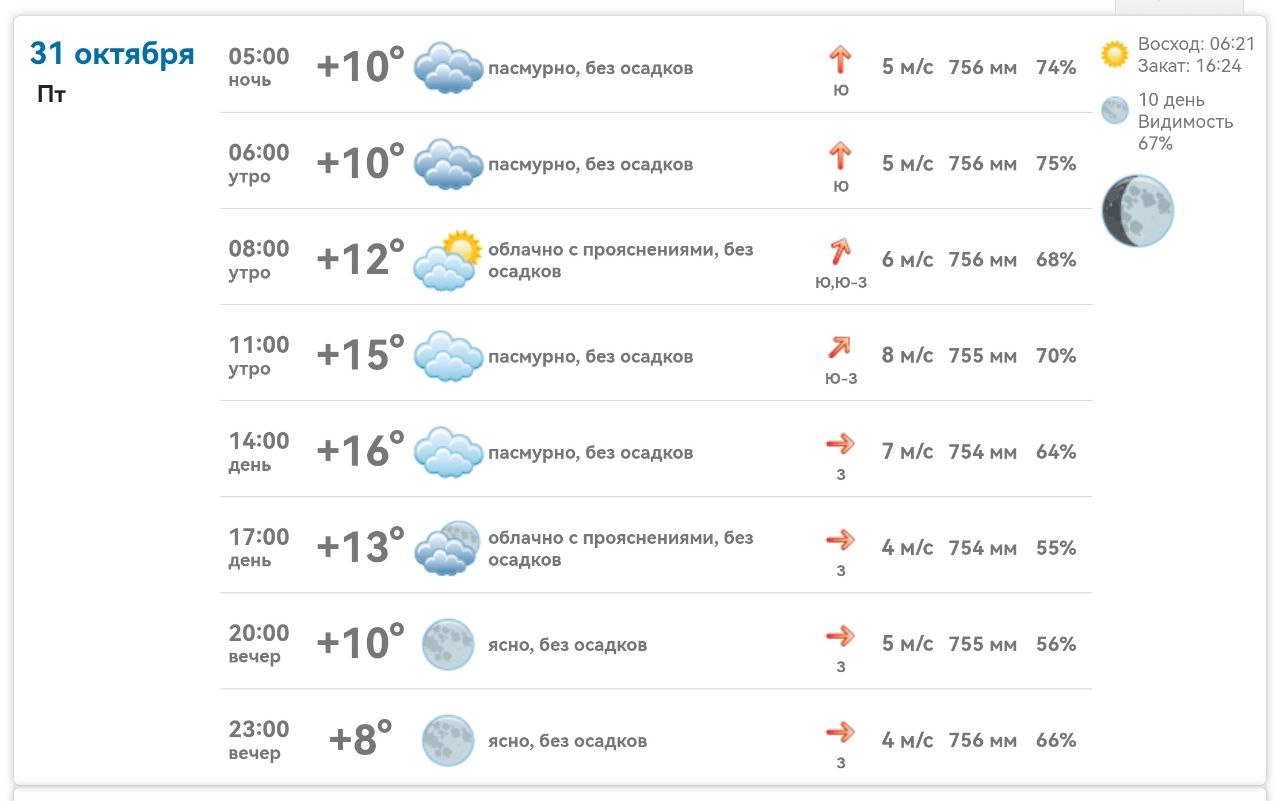1280x801 pixels.
Task: Click the 755 мм pressure at 20:00
Action: [x=982, y=644]
